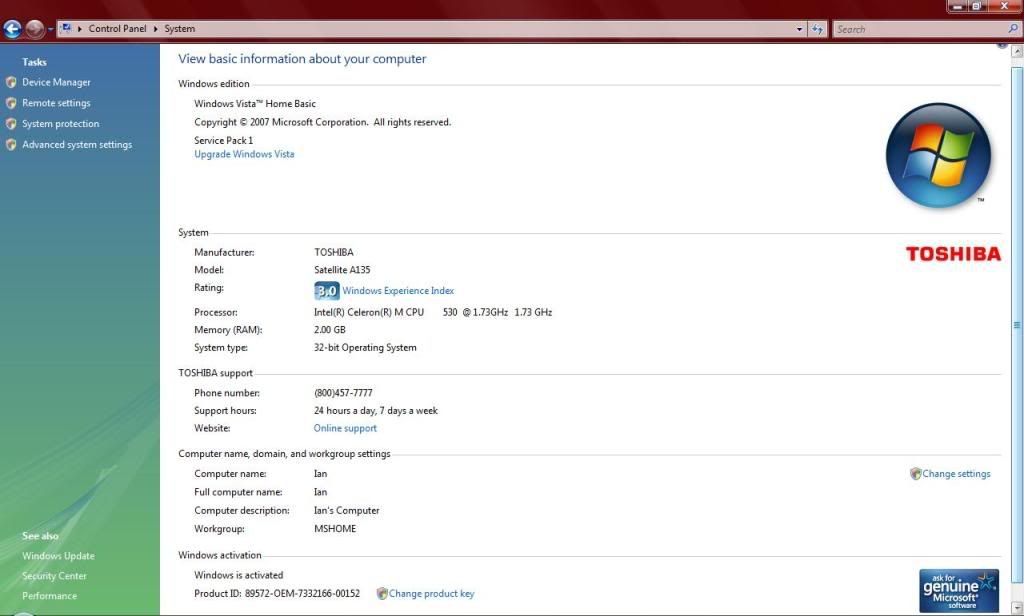
Task: Click the genuine Microsoft software badge
Action: click(x=958, y=590)
